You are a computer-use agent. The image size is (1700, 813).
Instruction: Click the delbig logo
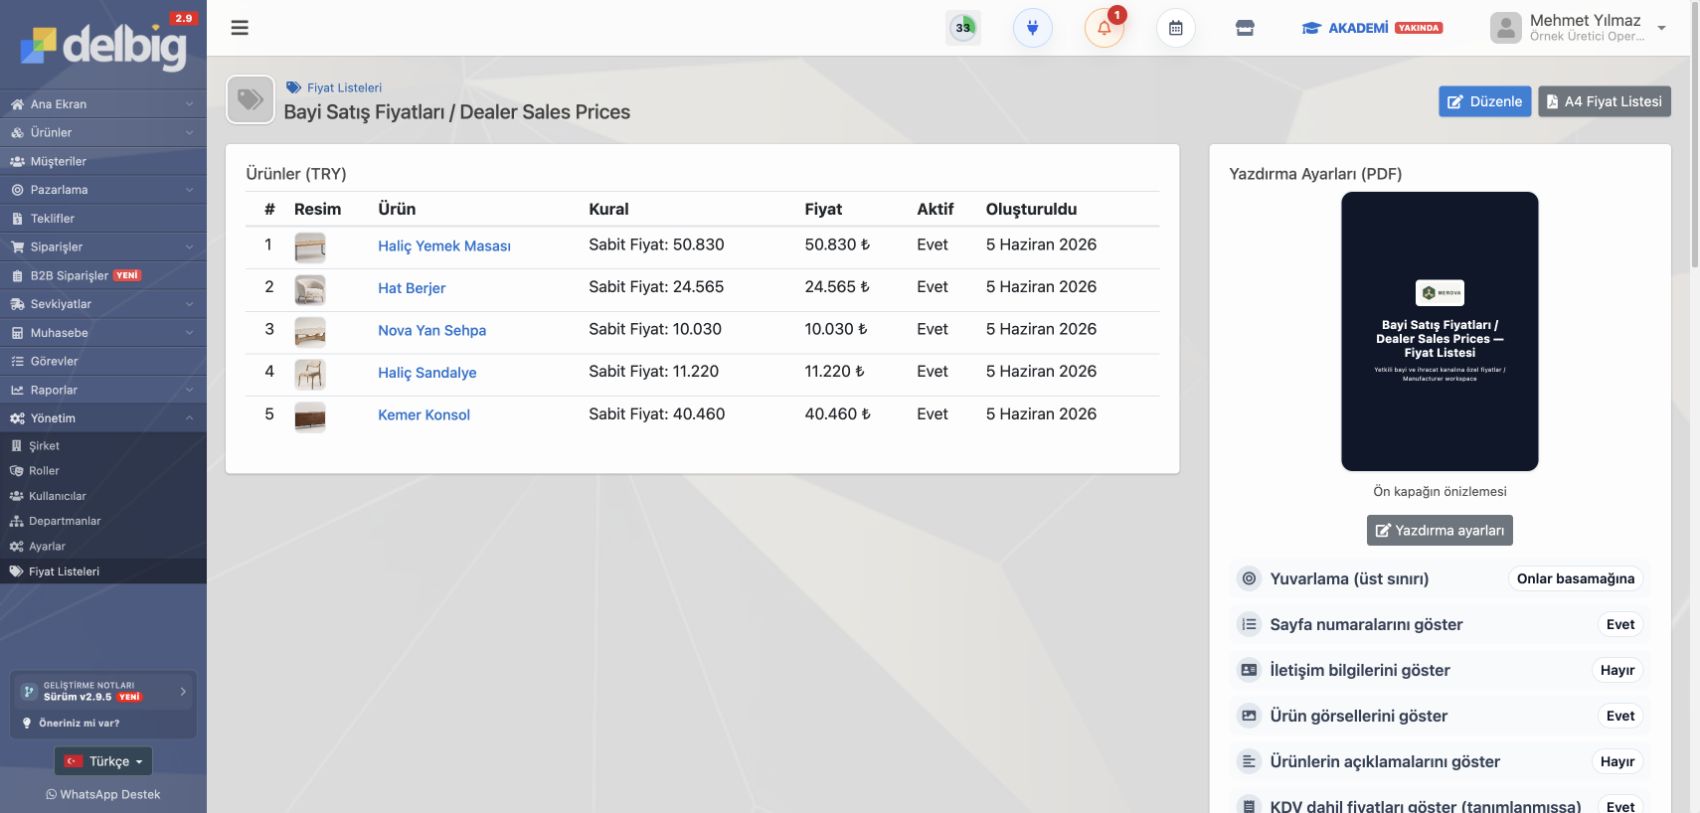point(103,46)
